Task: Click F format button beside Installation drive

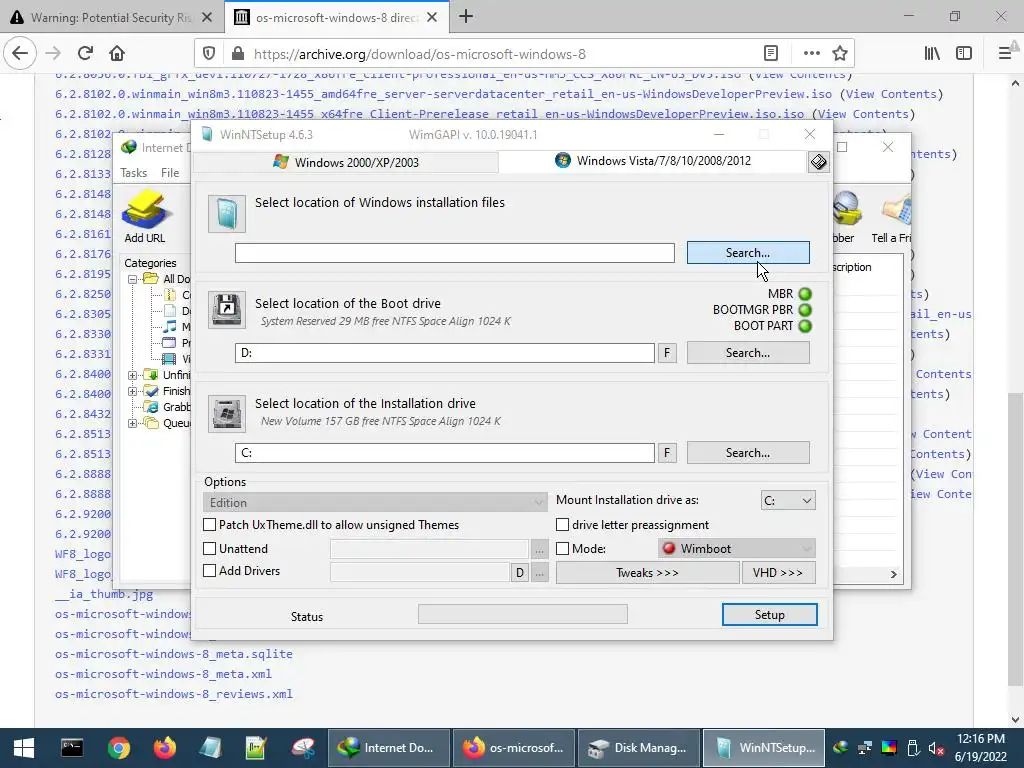Action: [667, 453]
